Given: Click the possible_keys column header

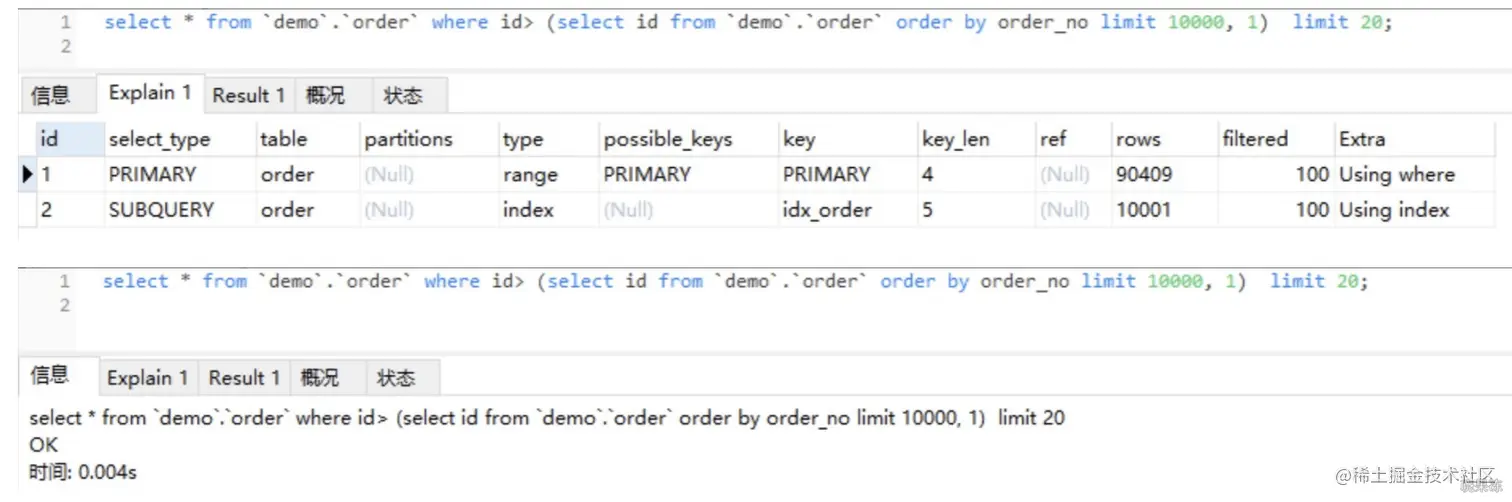Looking at the screenshot, I should 688,139.
